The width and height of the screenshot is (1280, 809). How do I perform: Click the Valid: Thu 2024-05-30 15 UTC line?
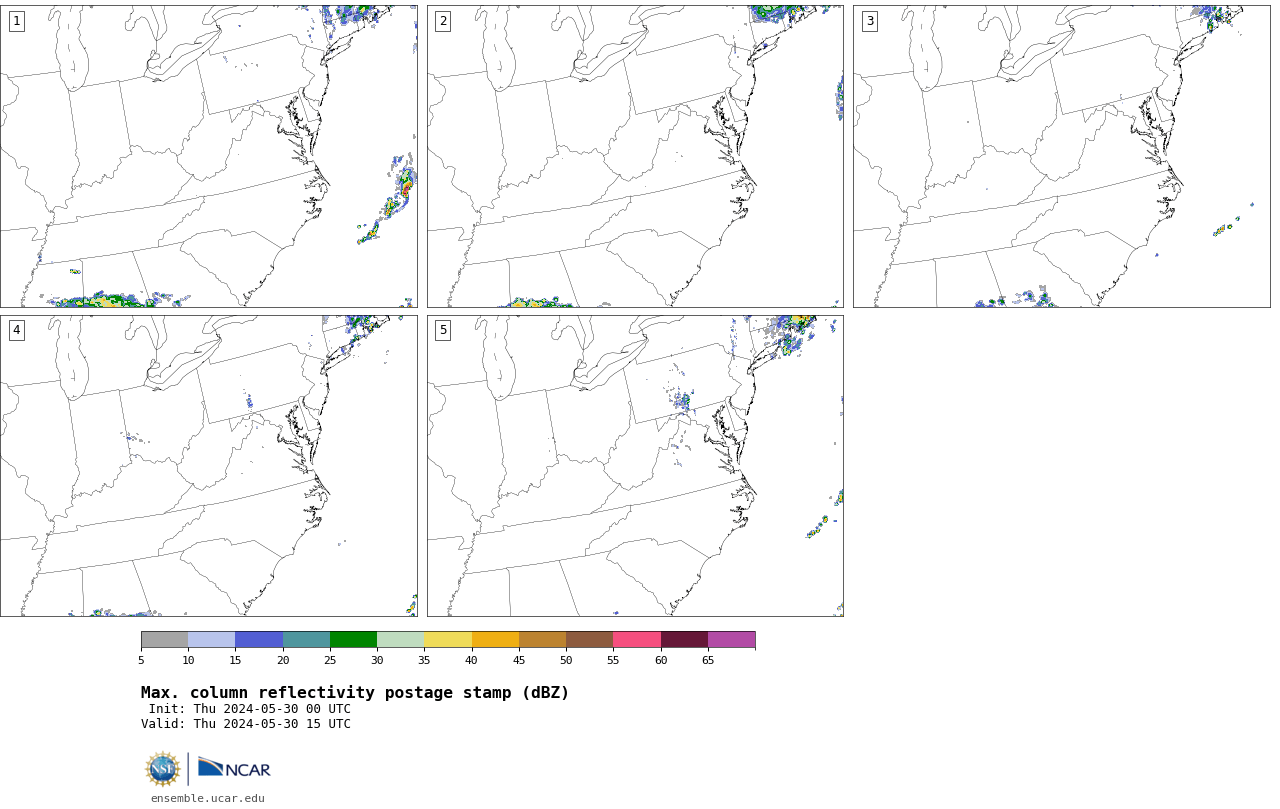(x=246, y=724)
